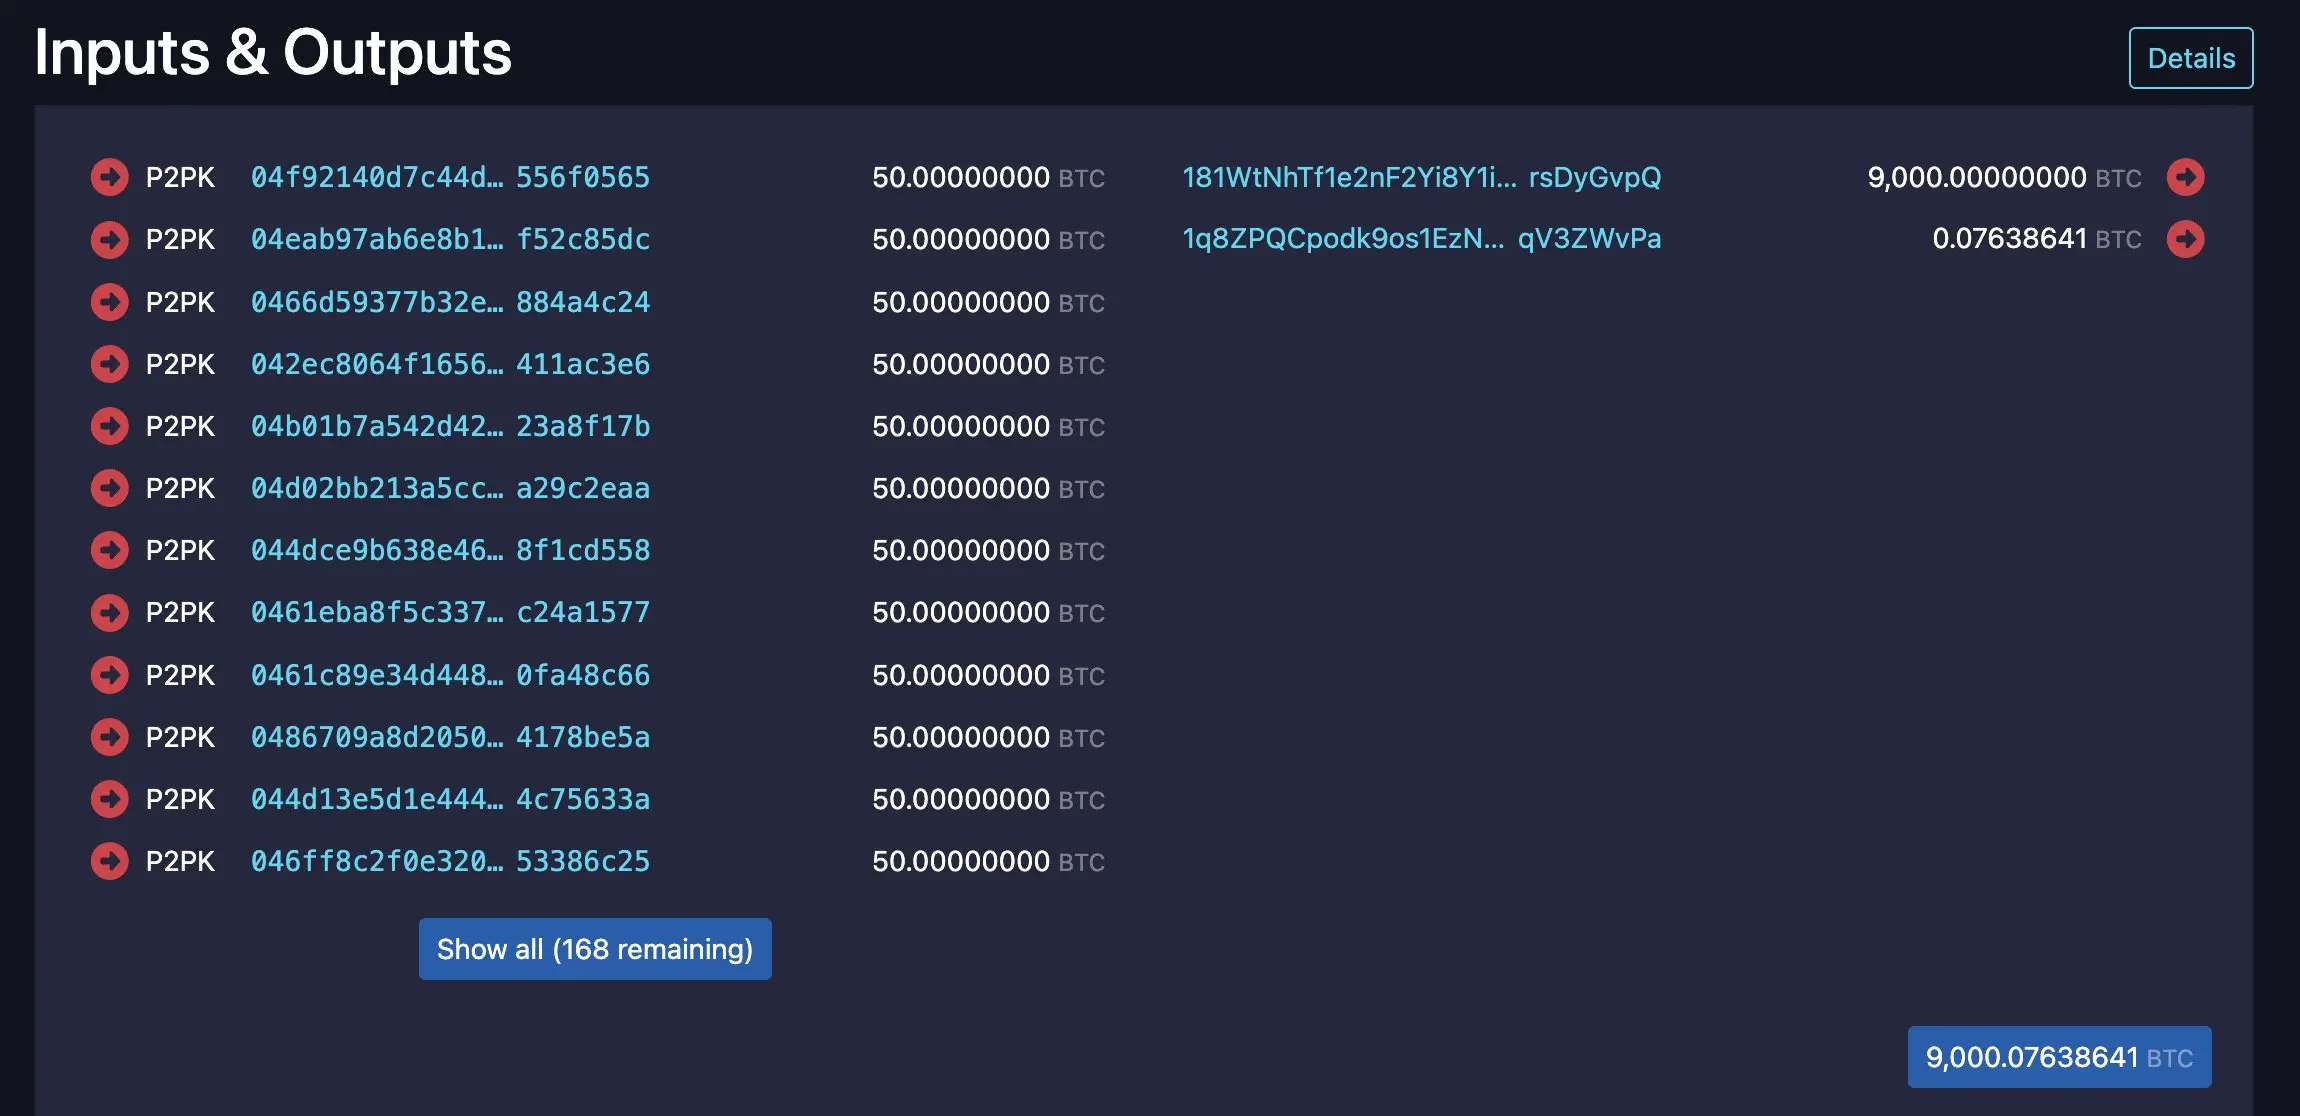2300x1116 pixels.
Task: Select the 044dce9b638e46 public key link
Action: 450,550
